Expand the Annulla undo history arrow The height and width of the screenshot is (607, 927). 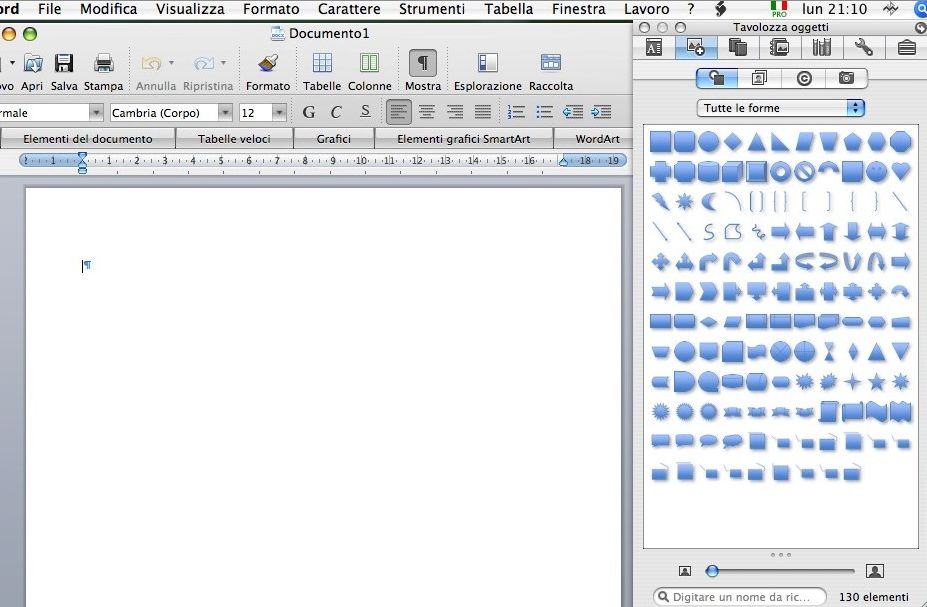coord(171,62)
